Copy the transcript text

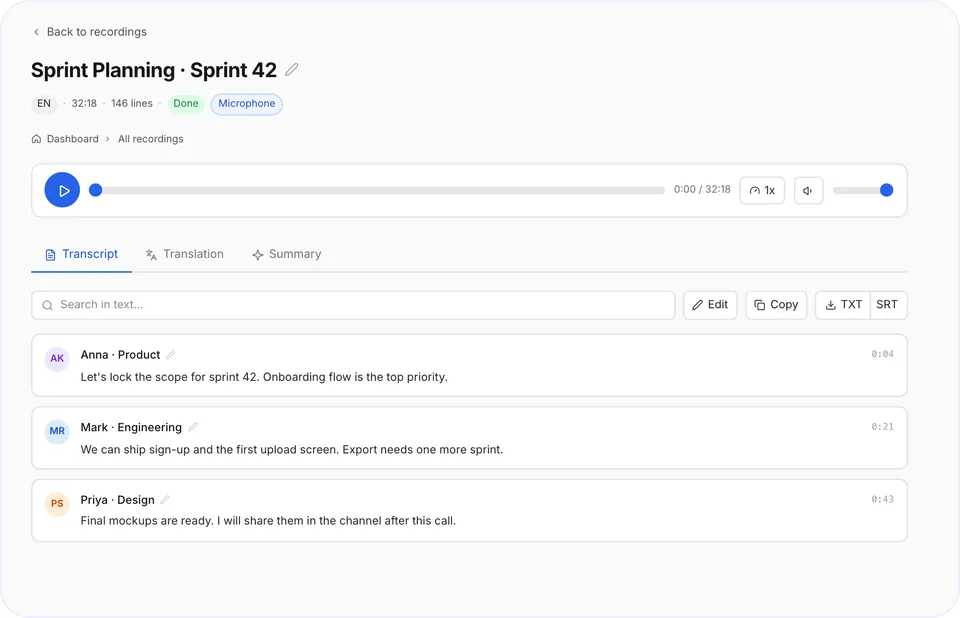776,305
